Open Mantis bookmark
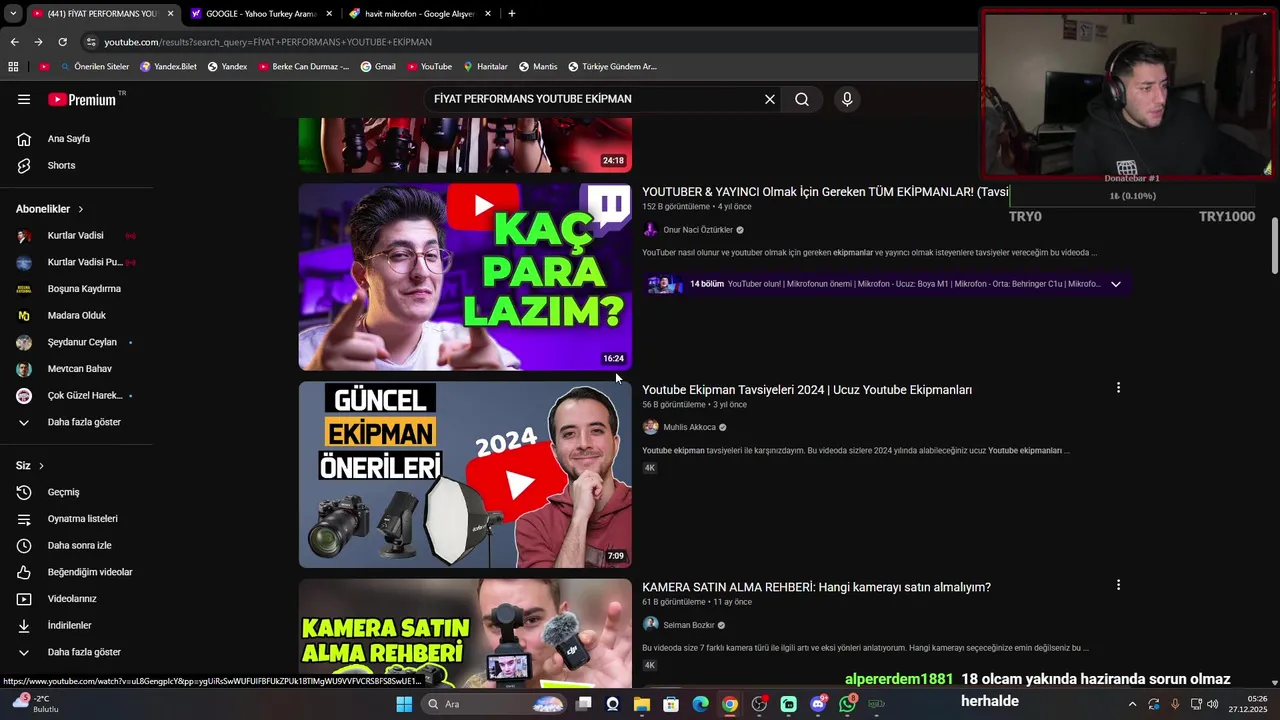This screenshot has width=1280, height=720. coord(538,67)
